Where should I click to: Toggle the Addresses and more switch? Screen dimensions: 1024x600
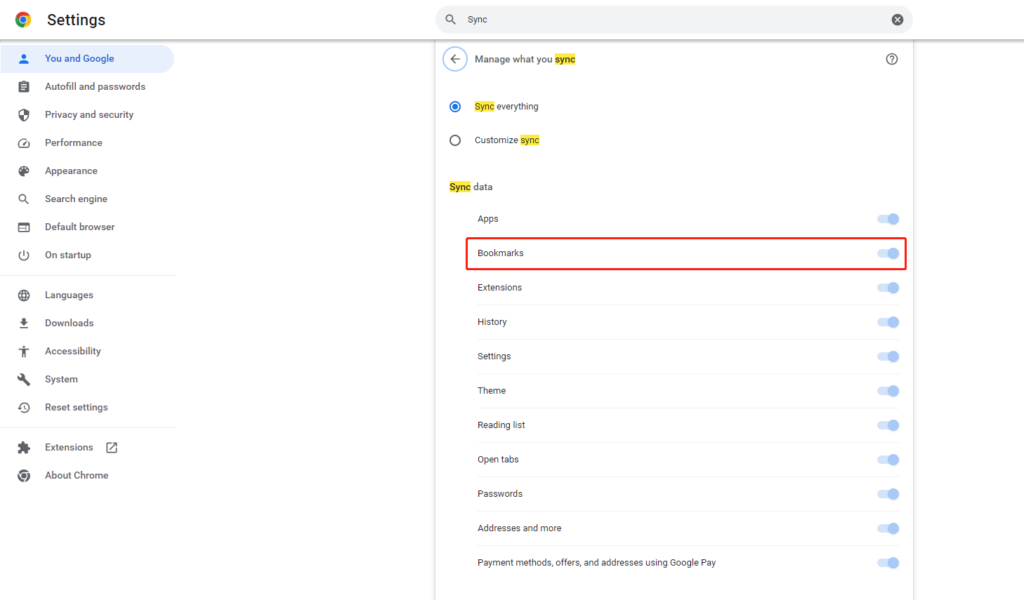coord(888,528)
